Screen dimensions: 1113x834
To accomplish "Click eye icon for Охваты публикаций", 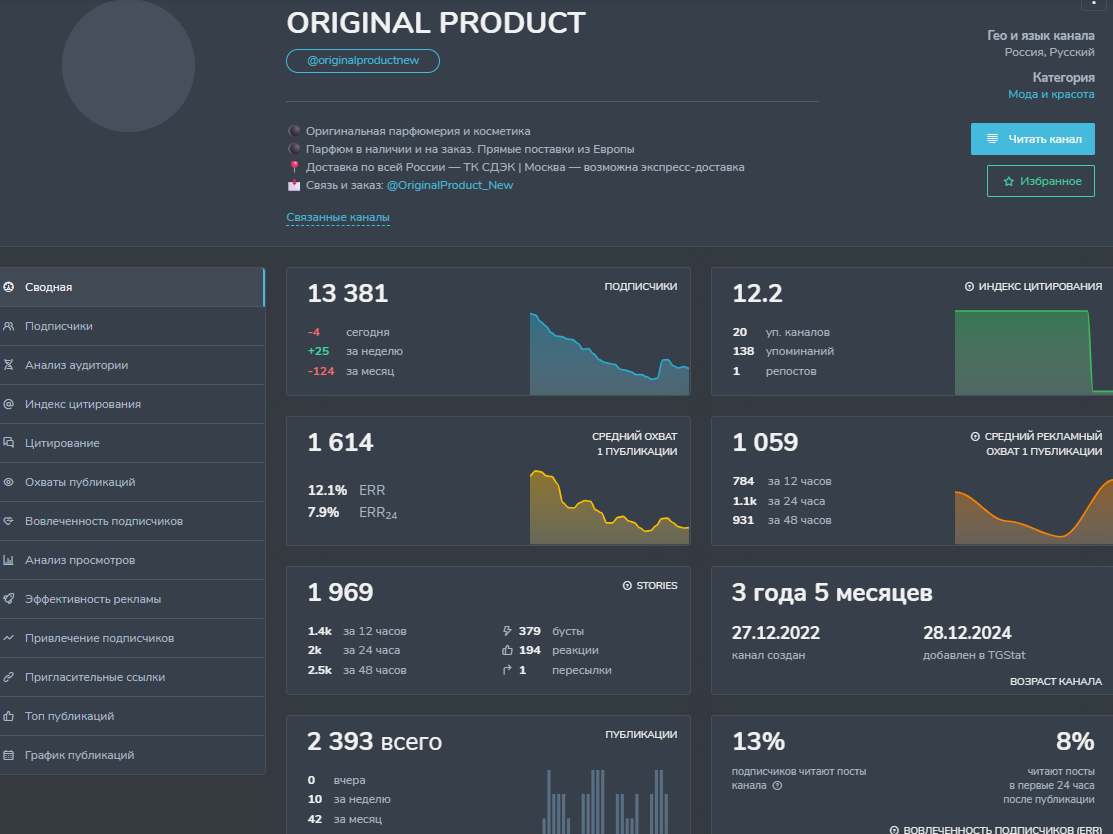I will point(9,482).
